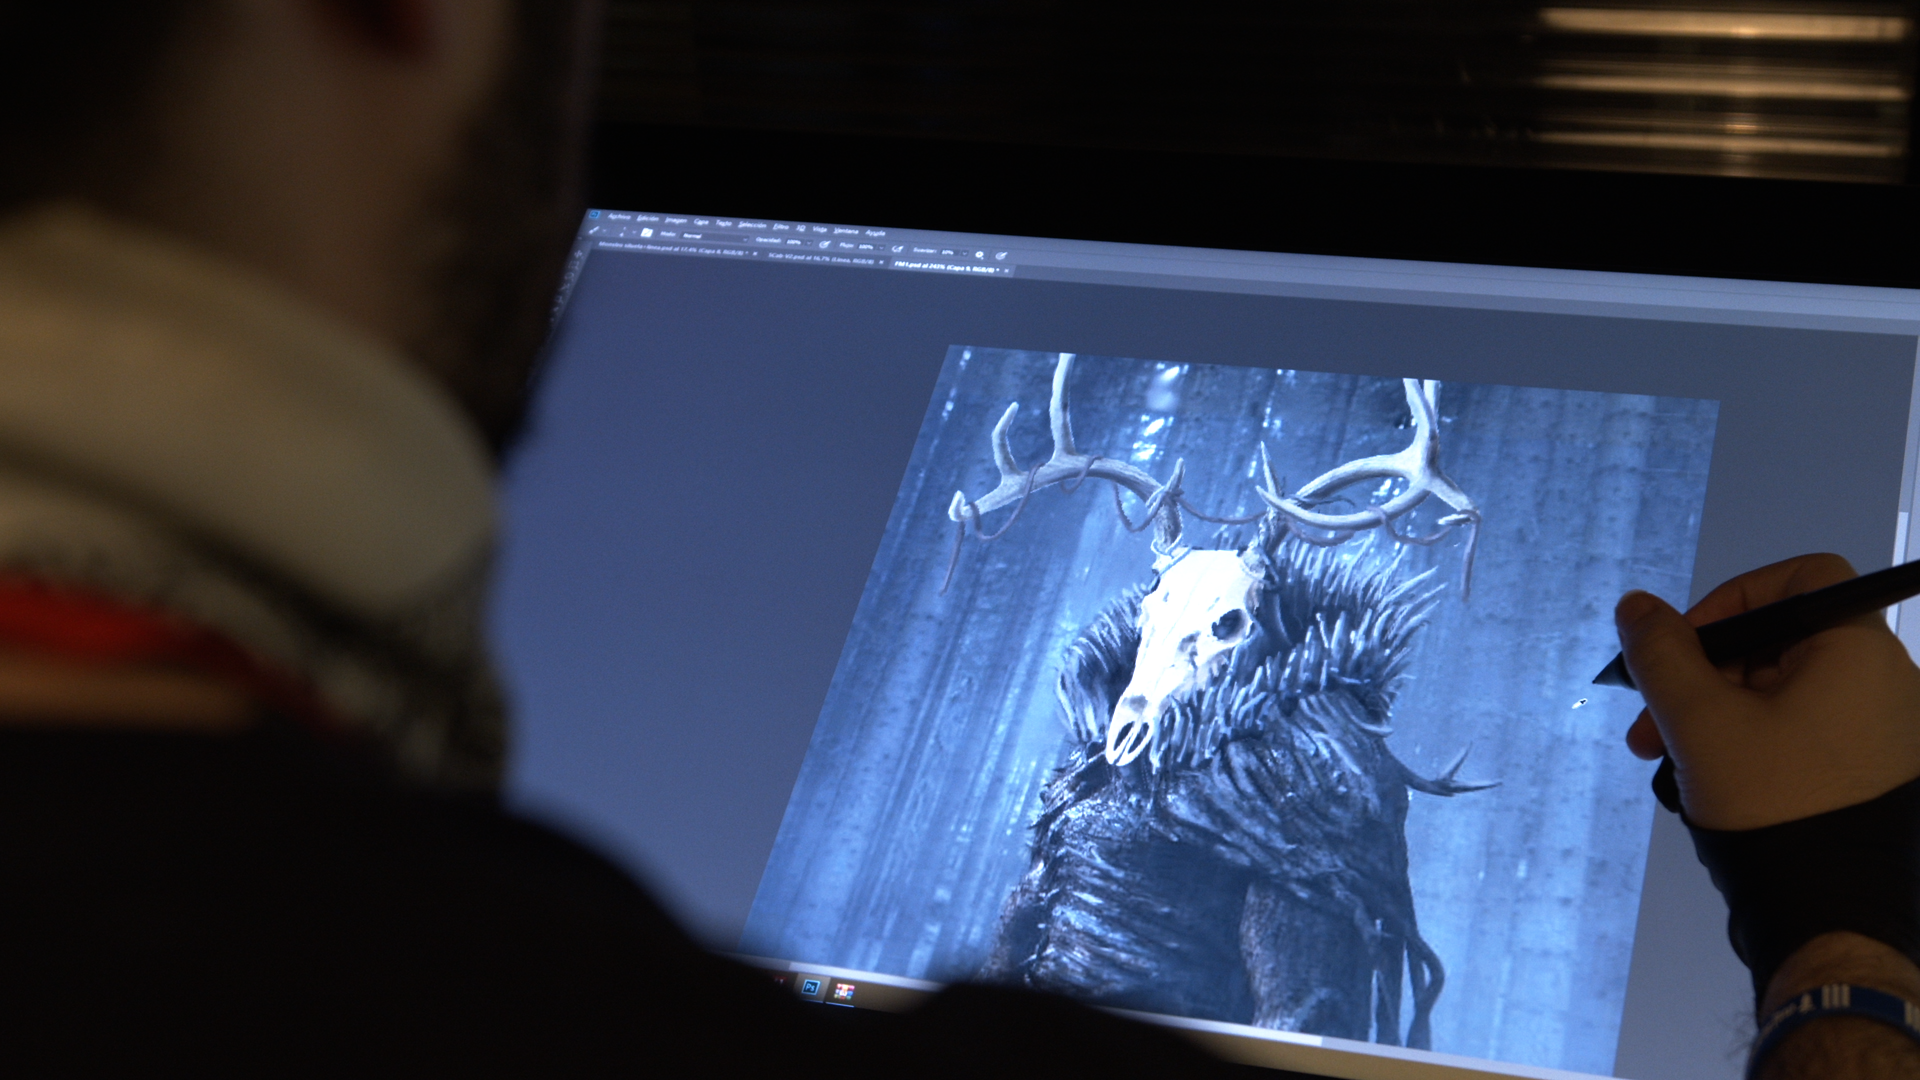1920x1080 pixels.
Task: Close the FM I.psd document tab
Action: coord(1006,270)
